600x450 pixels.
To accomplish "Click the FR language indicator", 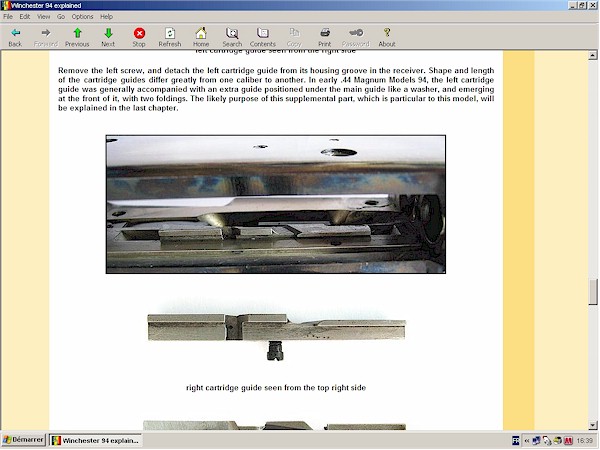I will coord(515,441).
